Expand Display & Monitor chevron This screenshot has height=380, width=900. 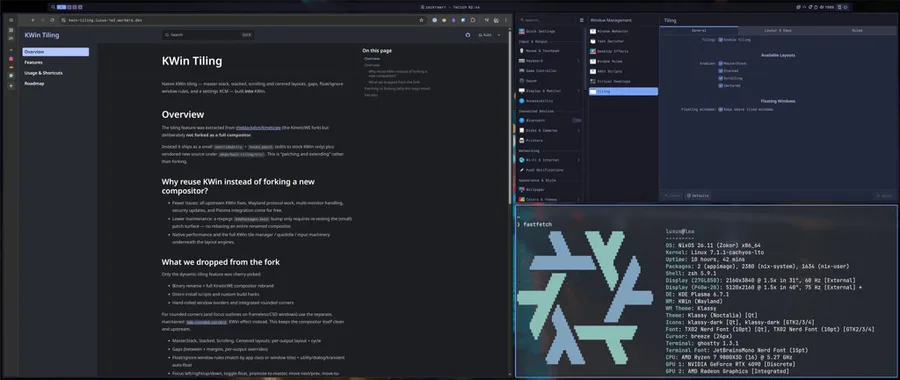click(578, 91)
